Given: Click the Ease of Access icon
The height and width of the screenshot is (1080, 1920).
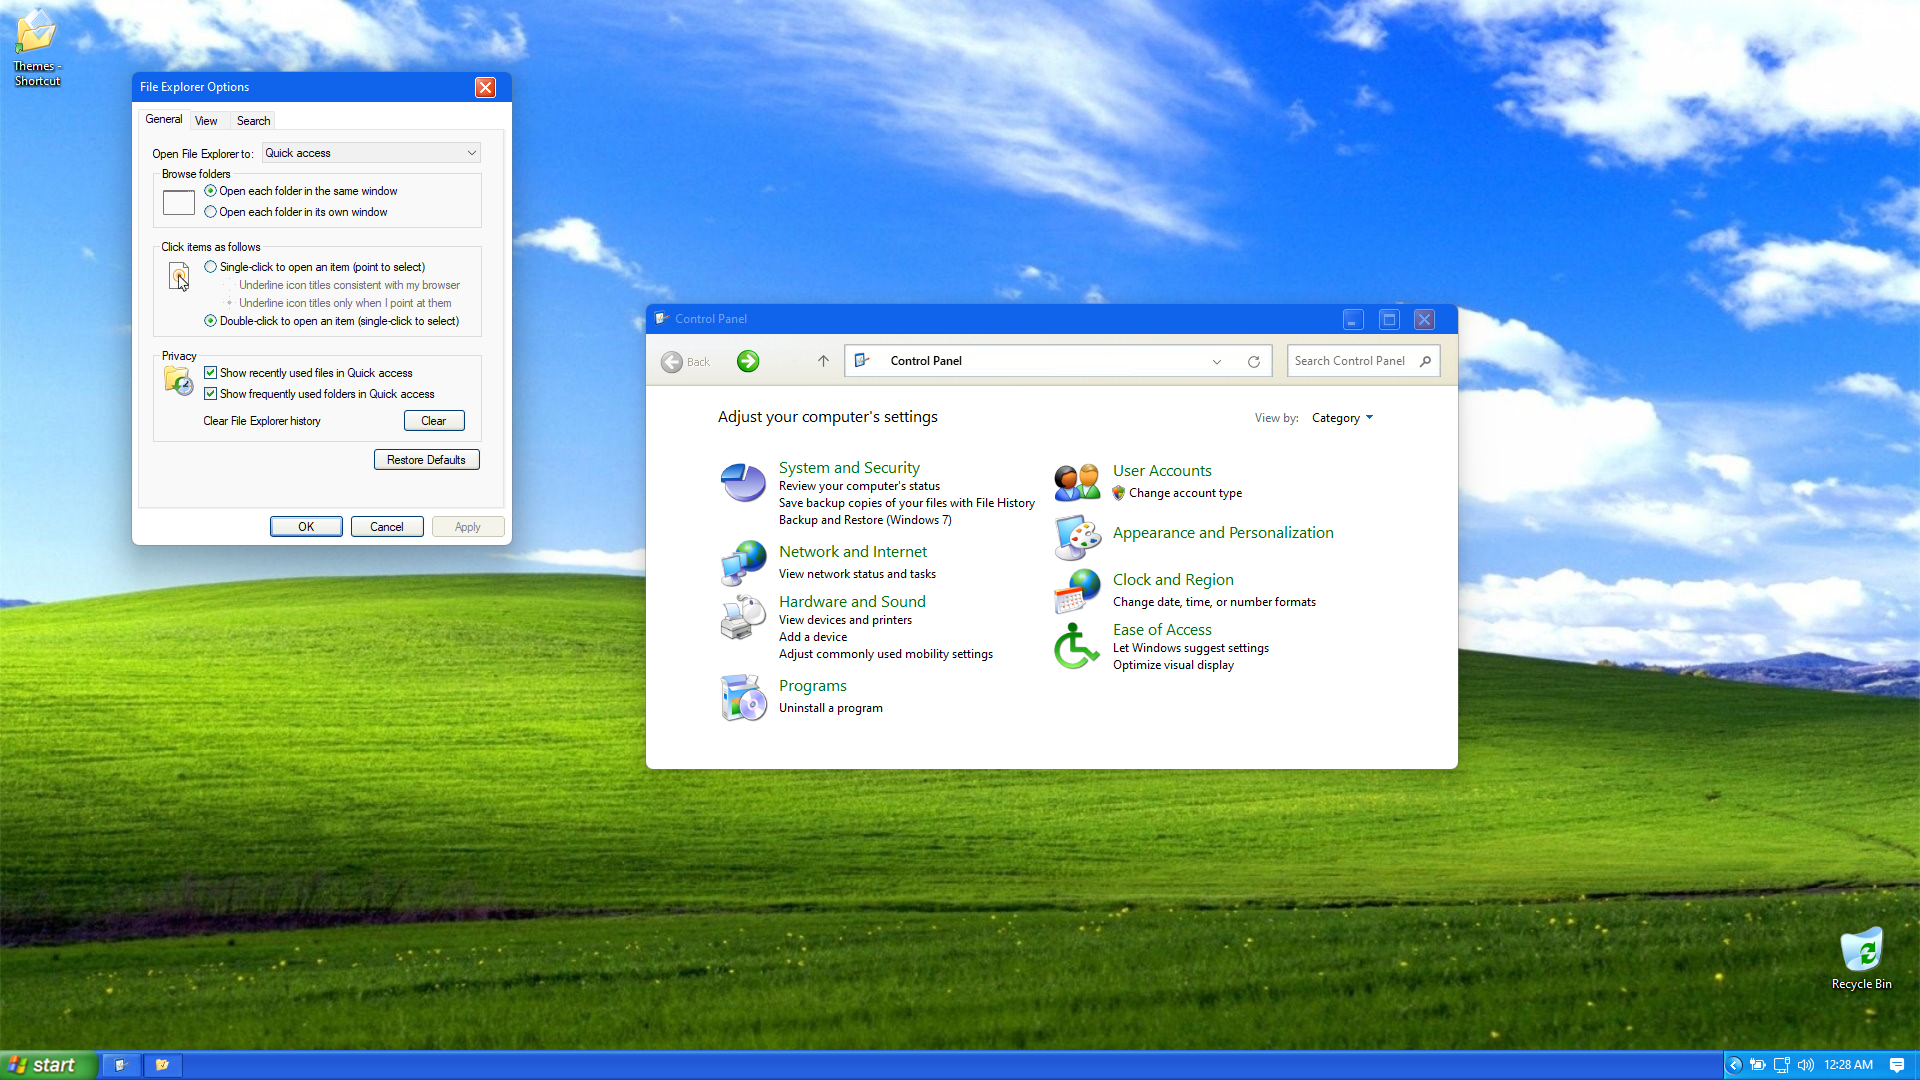Looking at the screenshot, I should coord(1077,646).
